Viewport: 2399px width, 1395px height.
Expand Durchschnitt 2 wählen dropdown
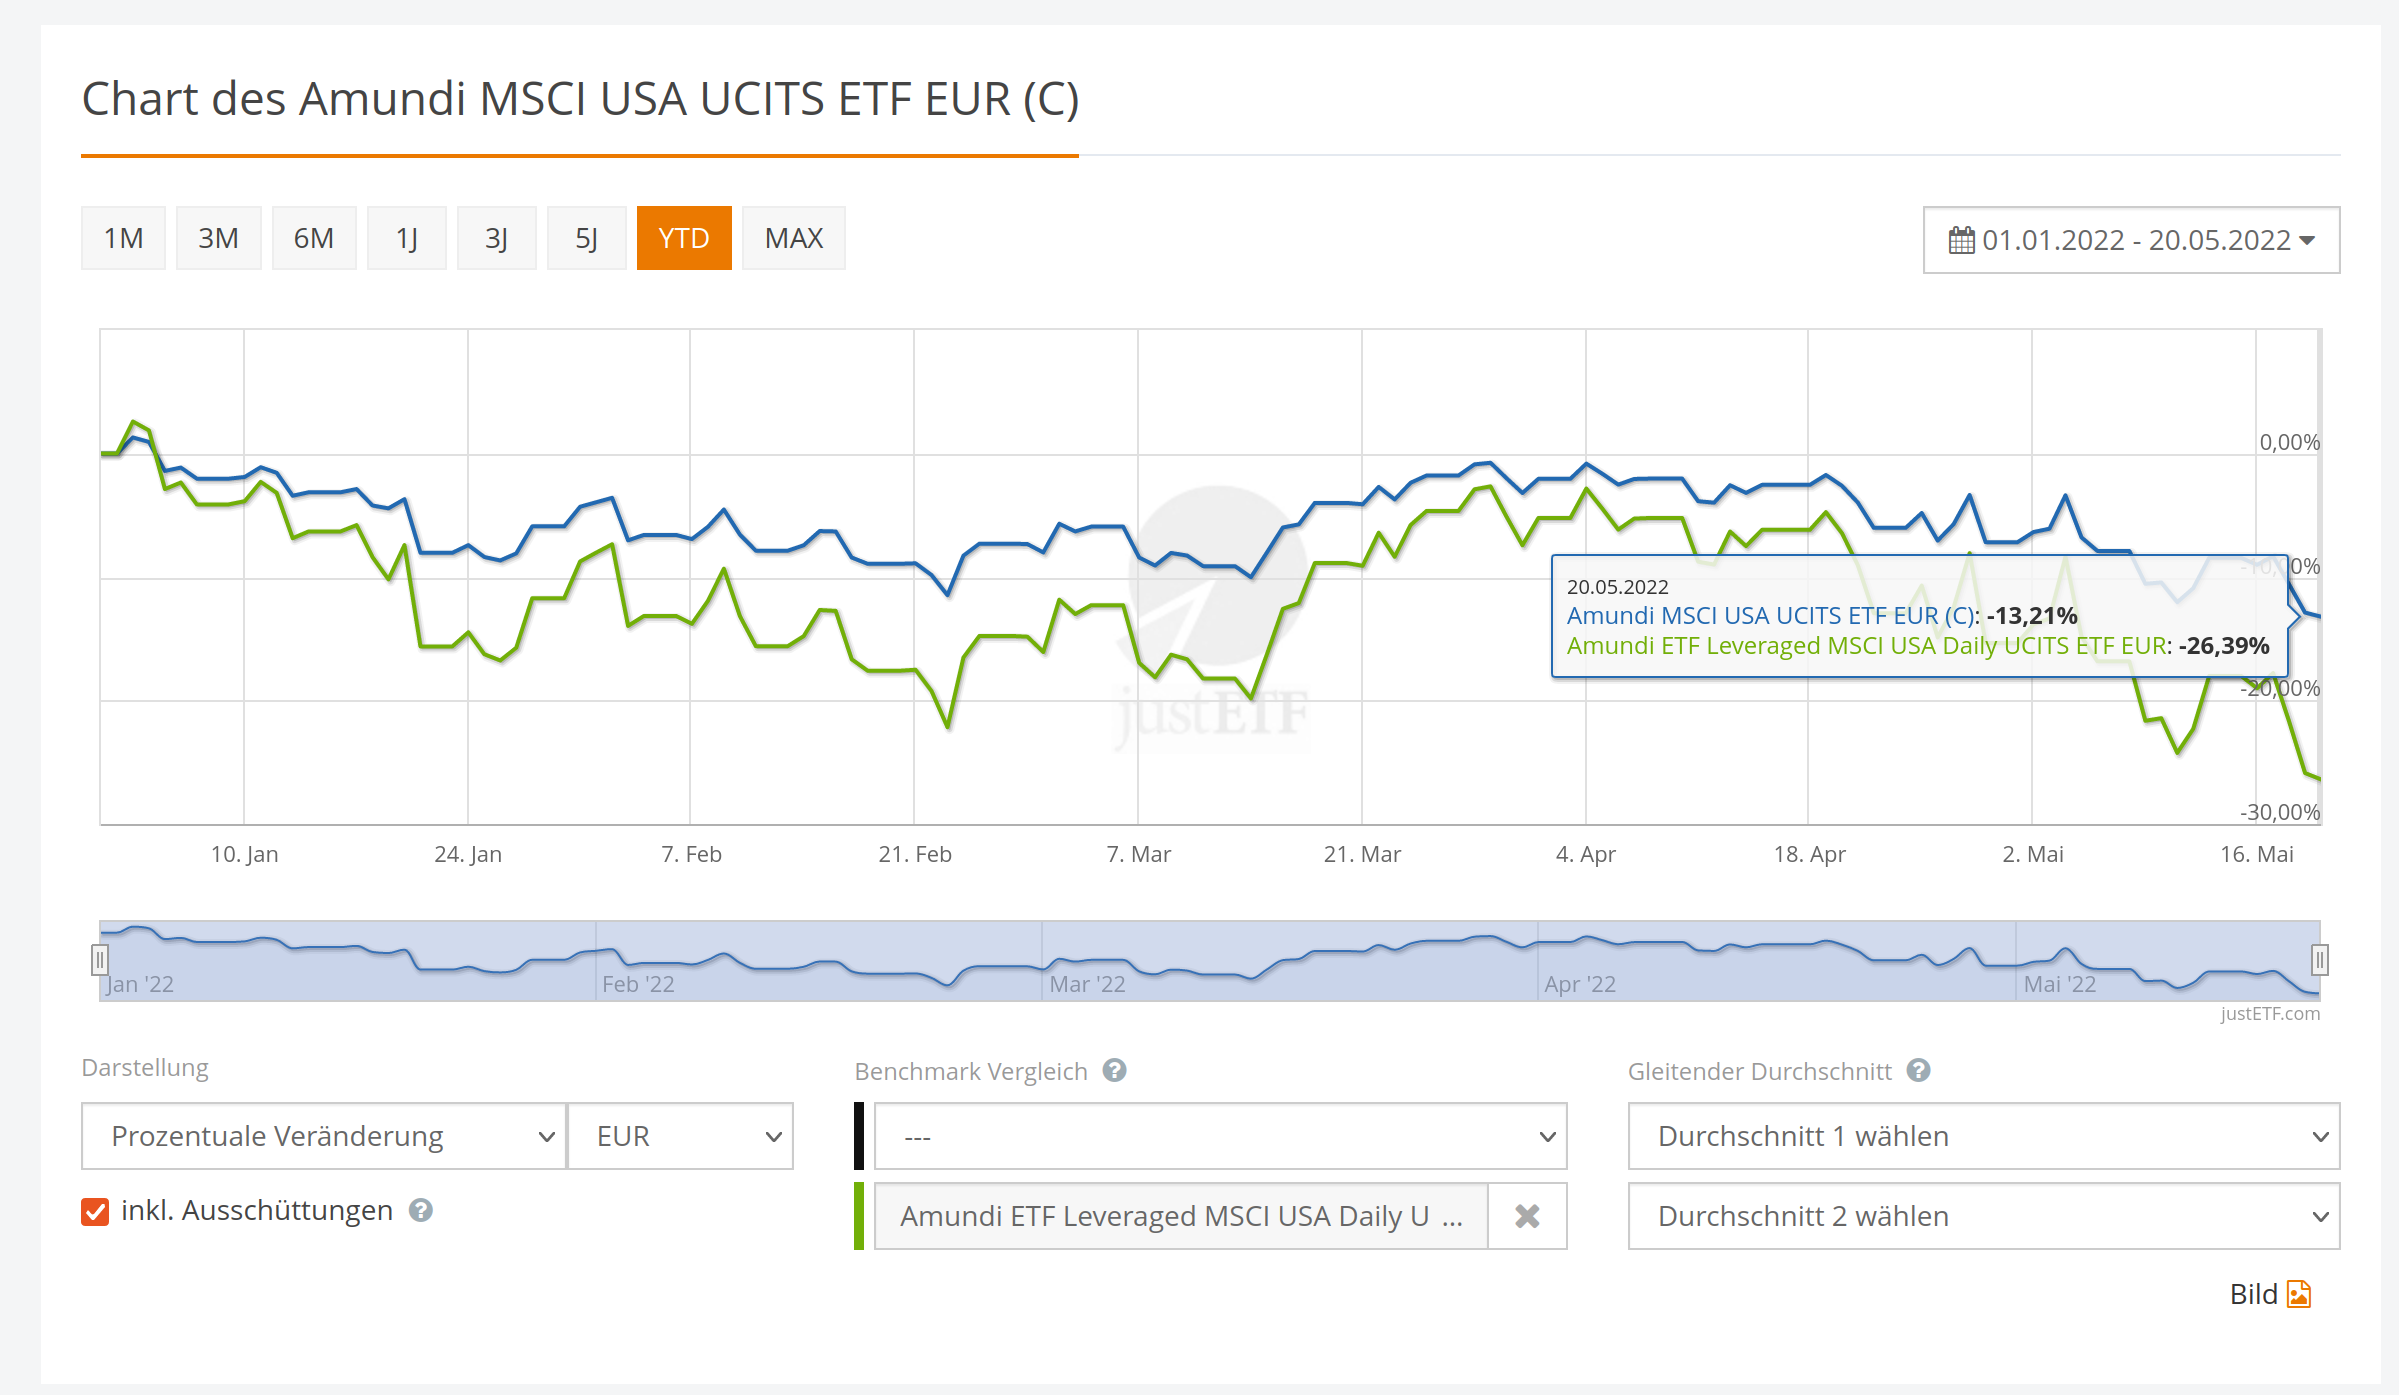[1983, 1216]
